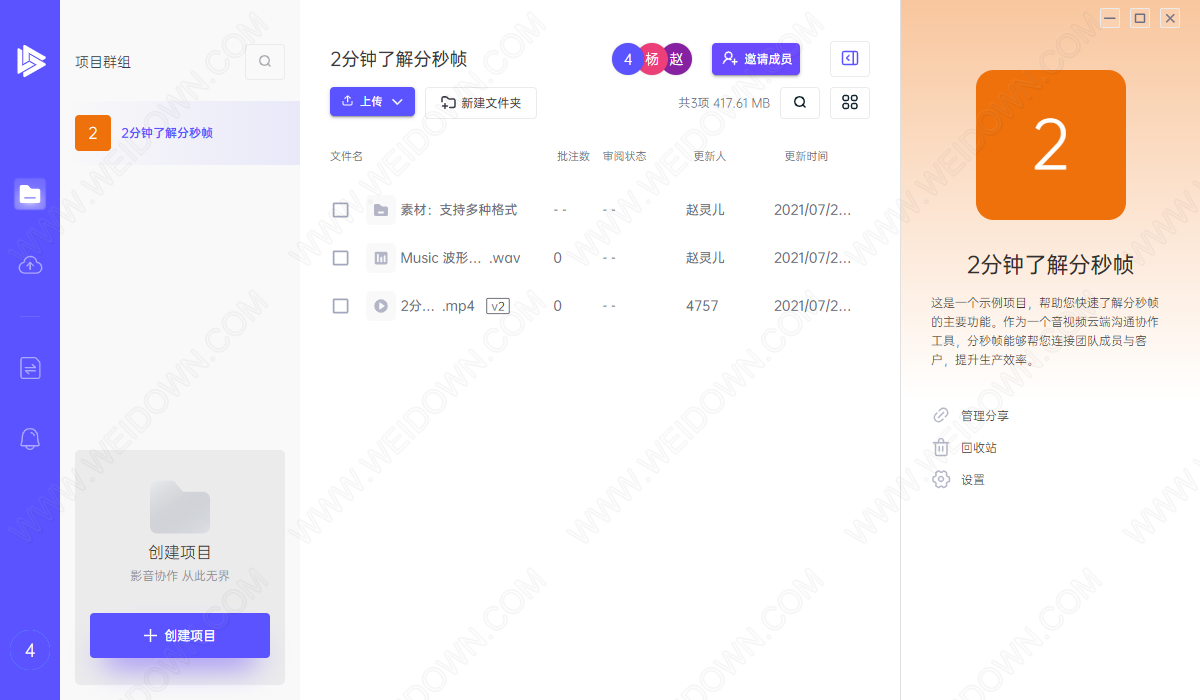The height and width of the screenshot is (700, 1200).
Task: Open the cloud upload sidebar icon
Action: point(30,265)
